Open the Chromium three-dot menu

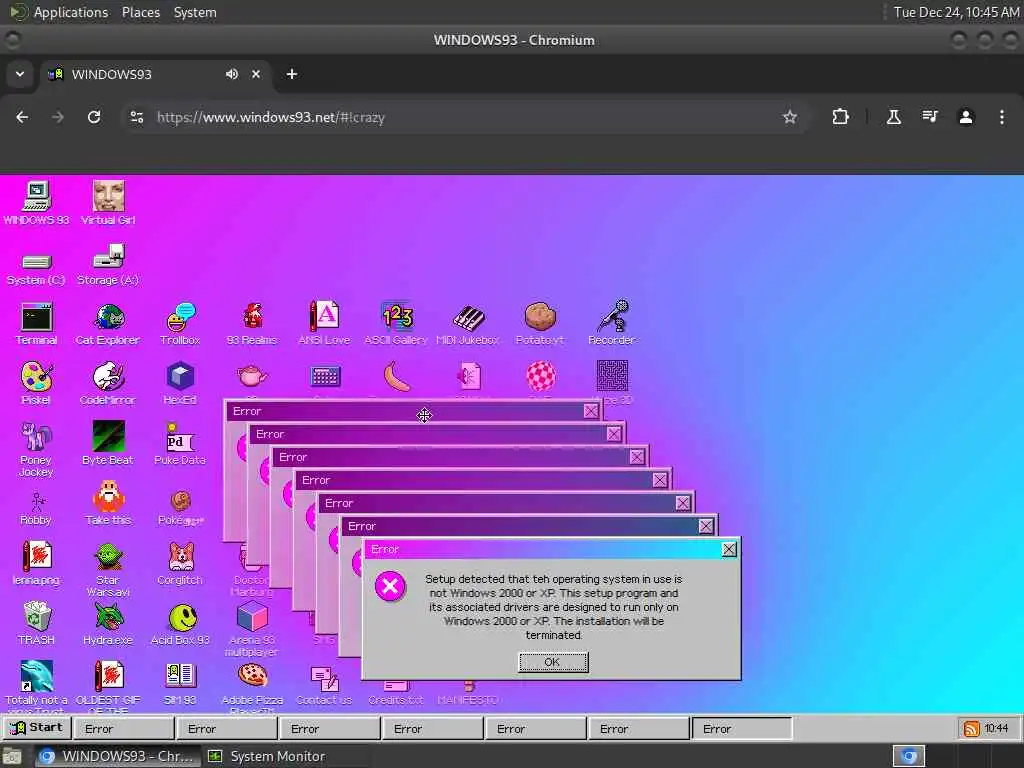tap(1002, 117)
